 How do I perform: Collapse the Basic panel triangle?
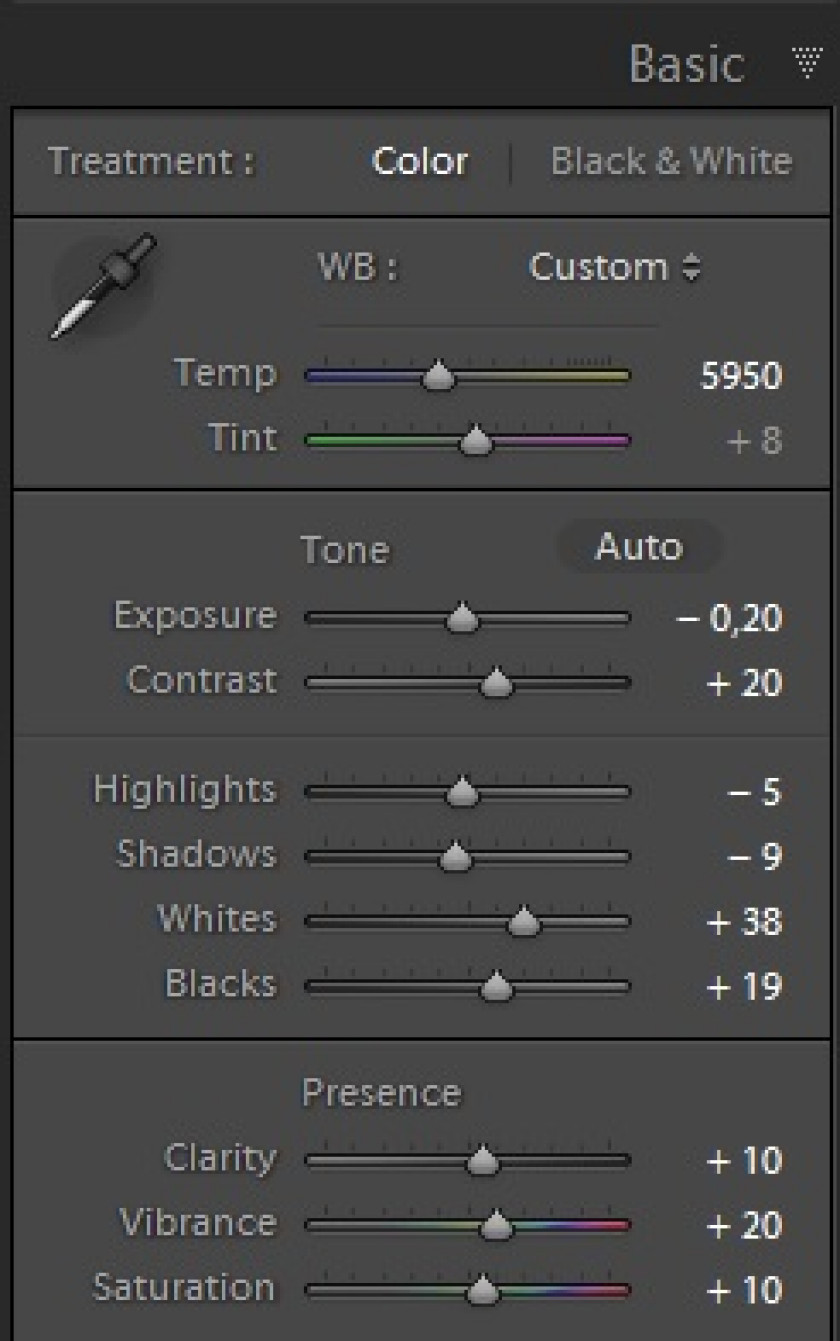coord(807,62)
